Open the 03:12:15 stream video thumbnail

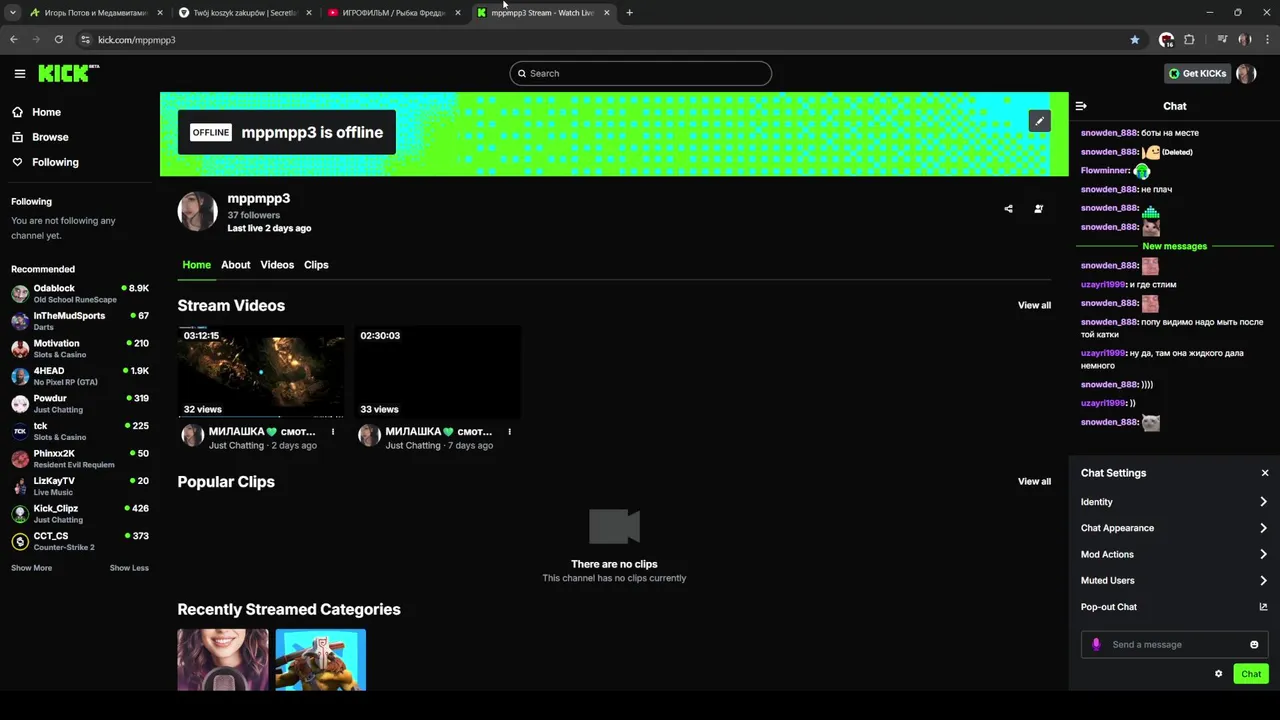(x=261, y=371)
